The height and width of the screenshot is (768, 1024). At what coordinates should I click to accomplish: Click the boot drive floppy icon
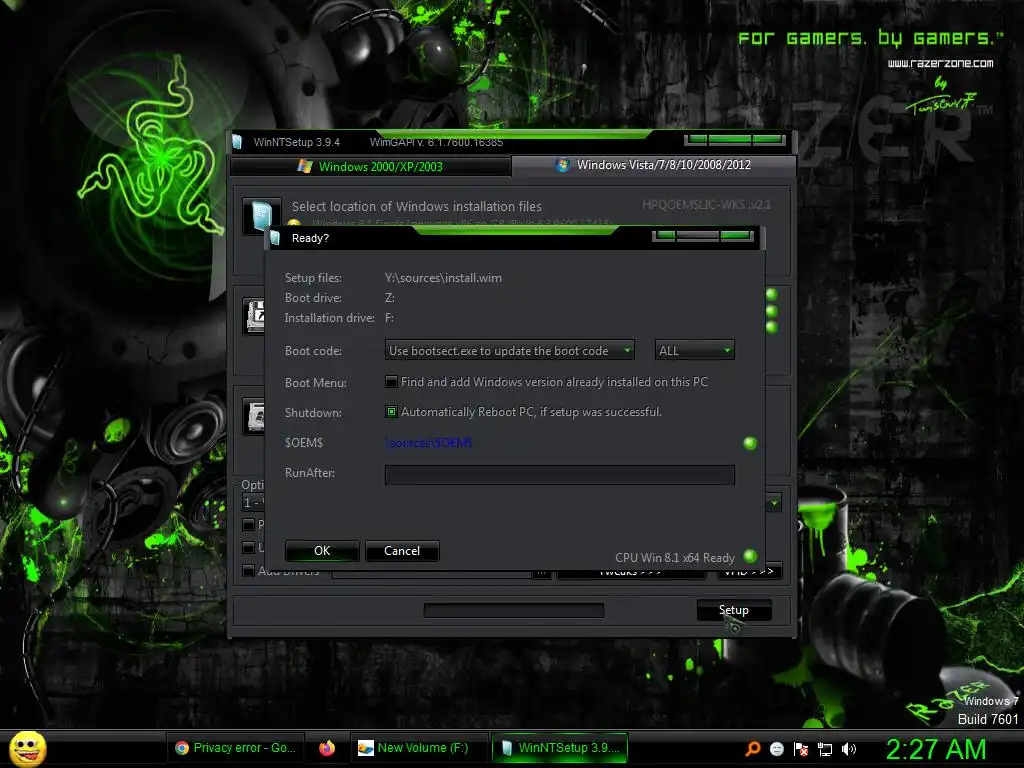pos(254,316)
